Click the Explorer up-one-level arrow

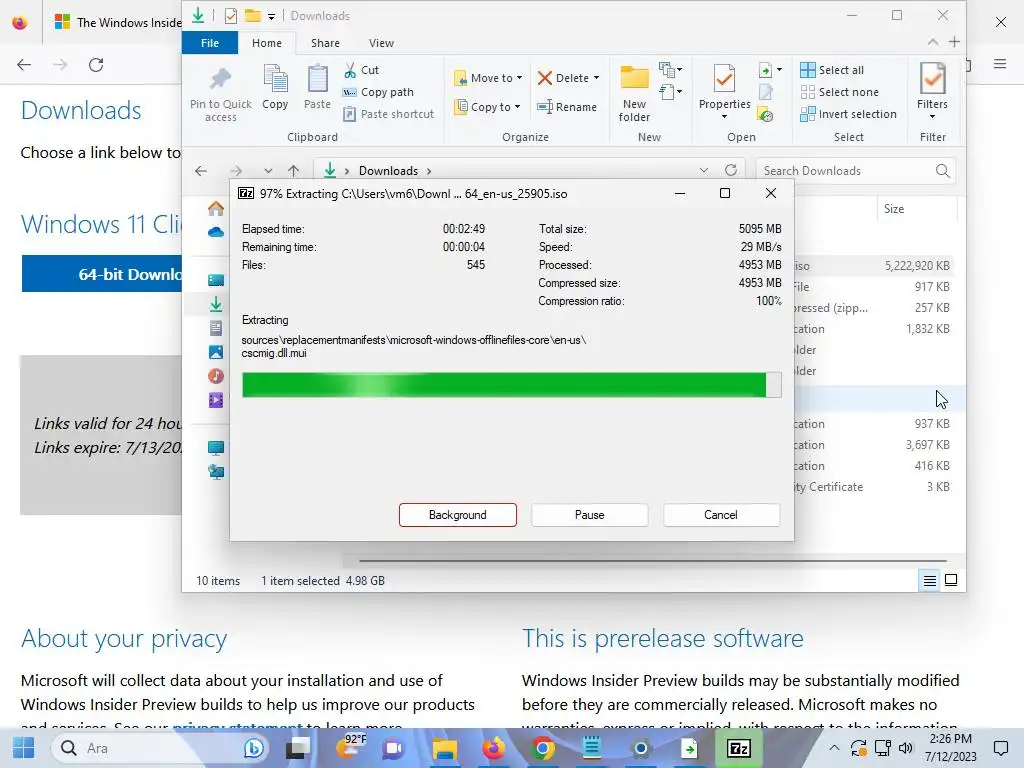[293, 170]
